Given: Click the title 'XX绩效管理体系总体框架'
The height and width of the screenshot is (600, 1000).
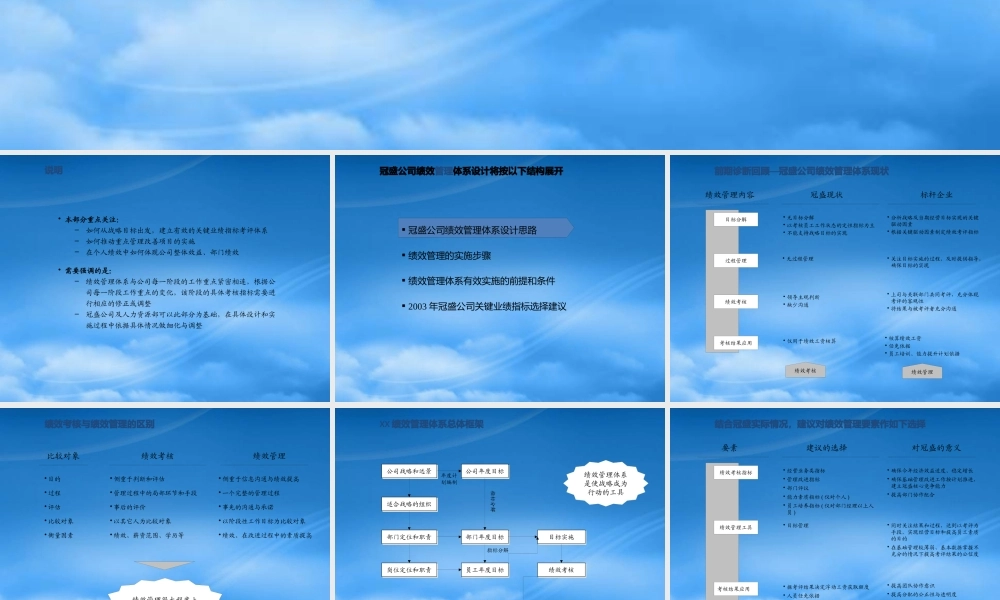Looking at the screenshot, I should (431, 424).
